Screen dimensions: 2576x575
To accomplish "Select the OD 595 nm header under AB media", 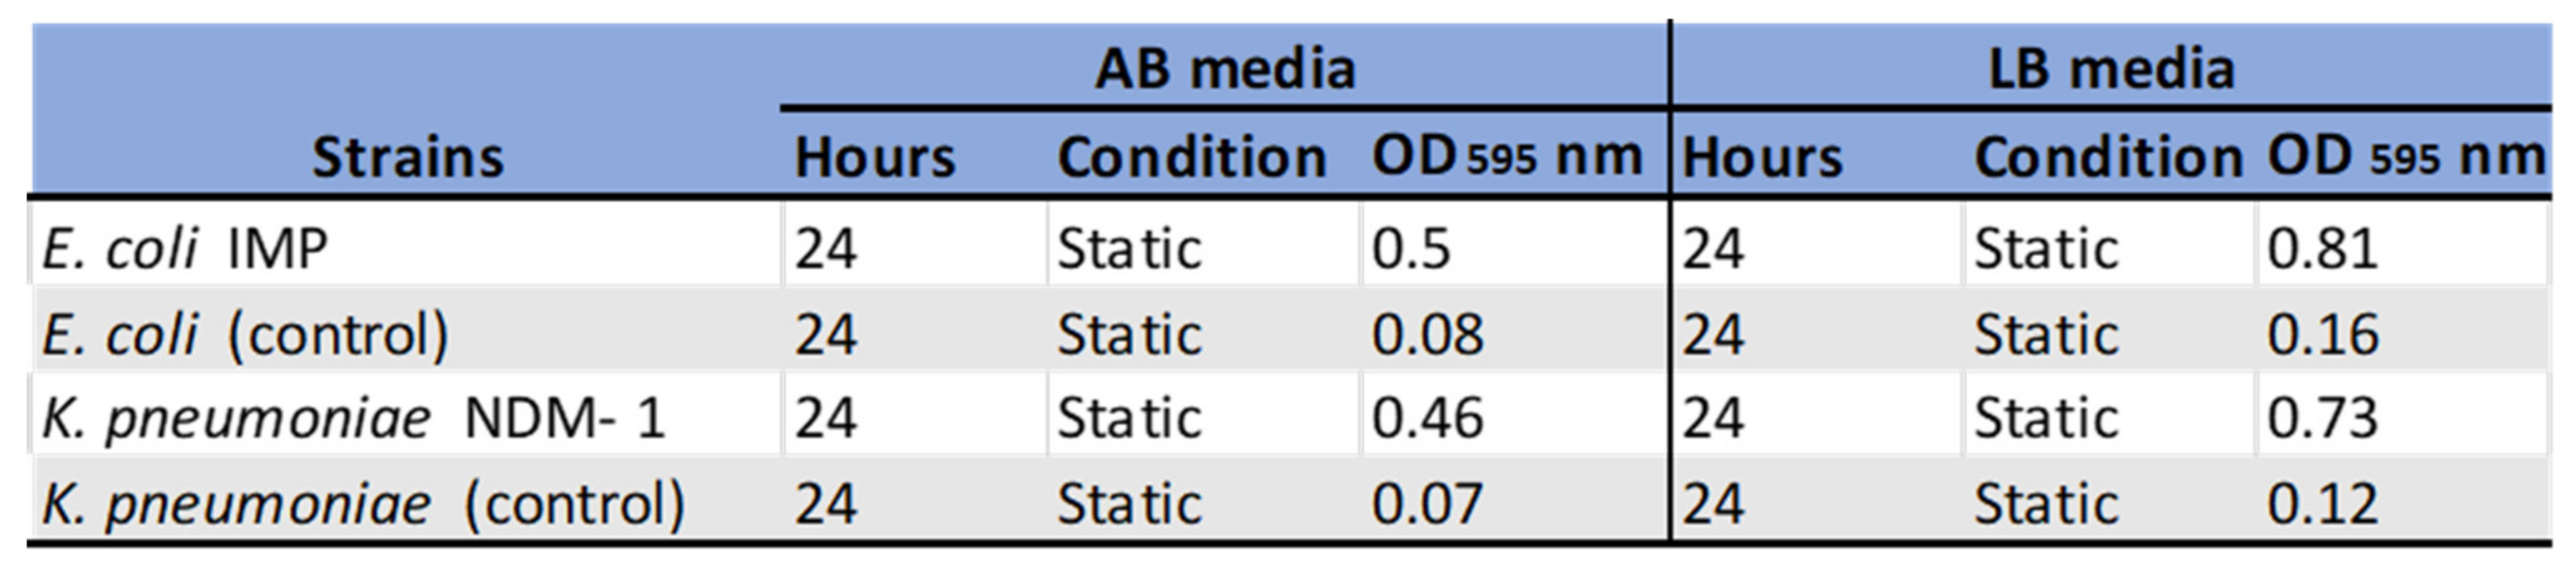I will 1506,157.
